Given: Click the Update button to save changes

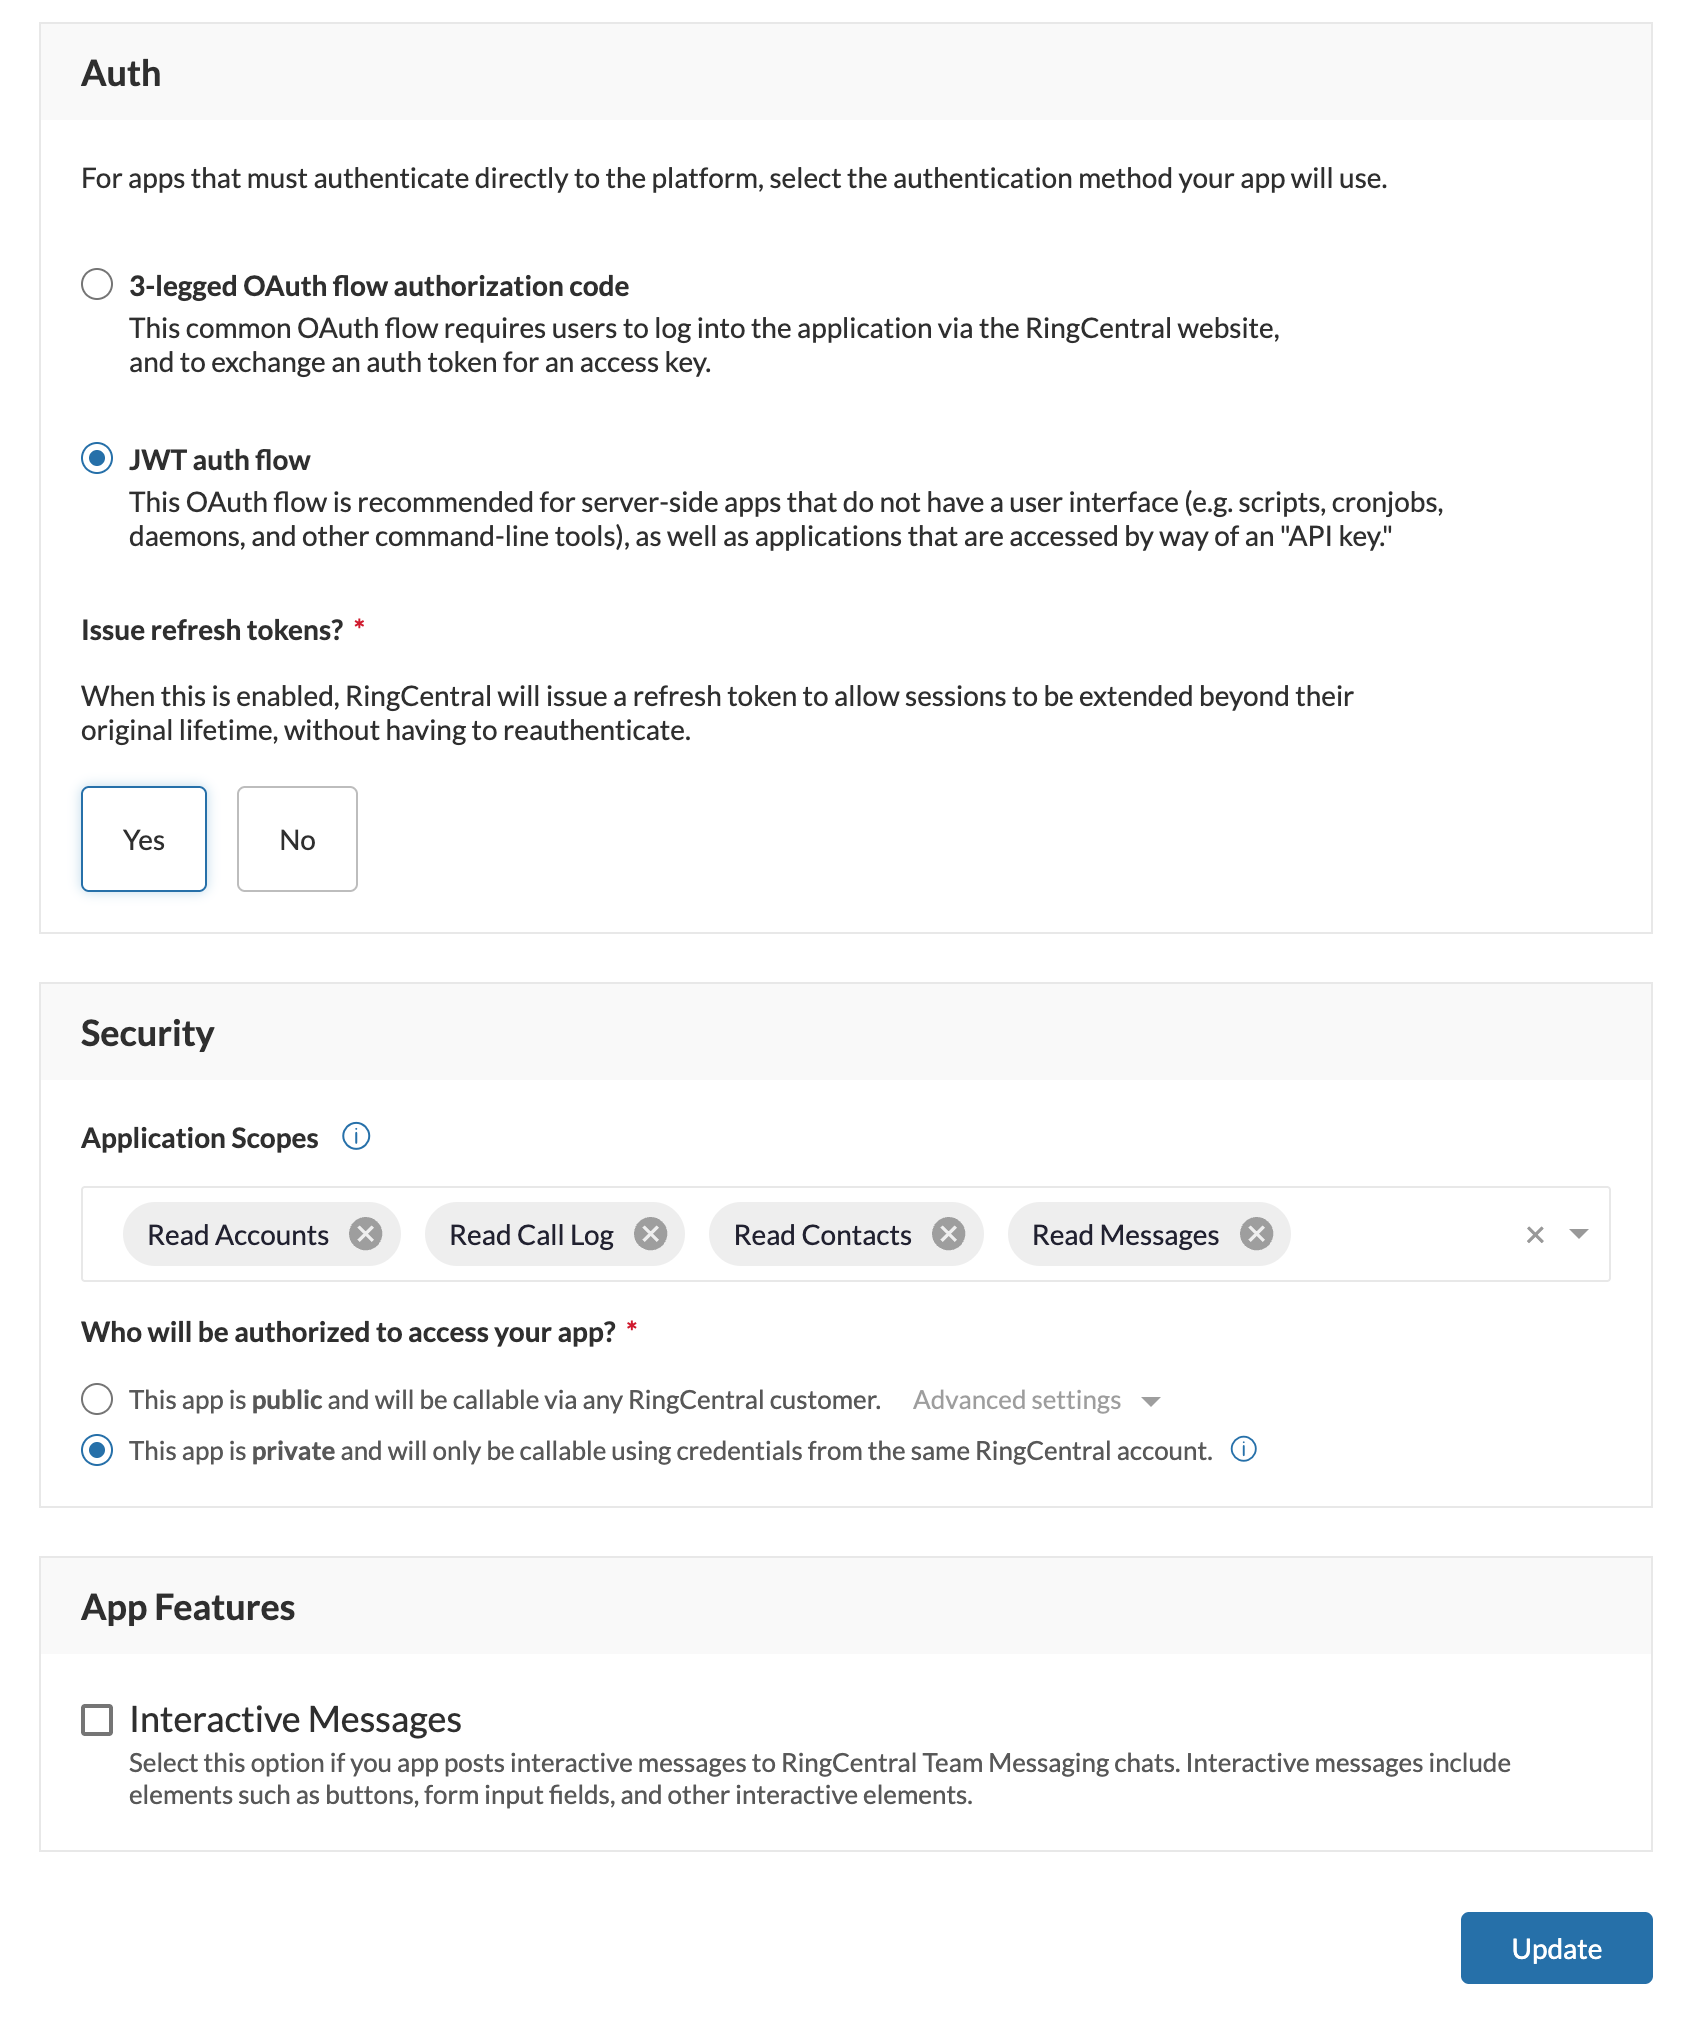Looking at the screenshot, I should pyautogui.click(x=1556, y=1948).
